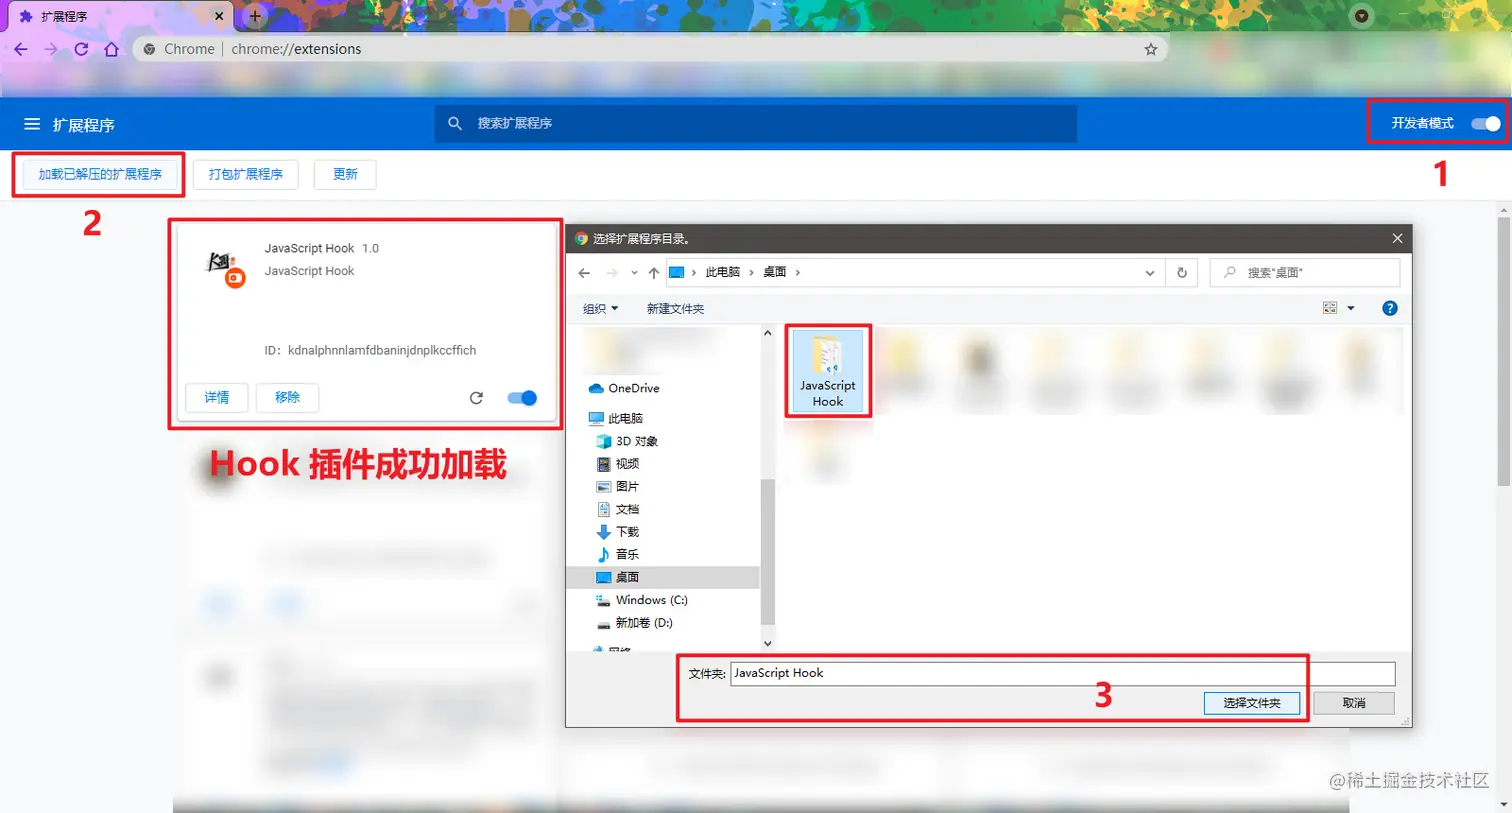This screenshot has height=813, width=1512.
Task: Select the JavaScript Hook folder
Action: (827, 371)
